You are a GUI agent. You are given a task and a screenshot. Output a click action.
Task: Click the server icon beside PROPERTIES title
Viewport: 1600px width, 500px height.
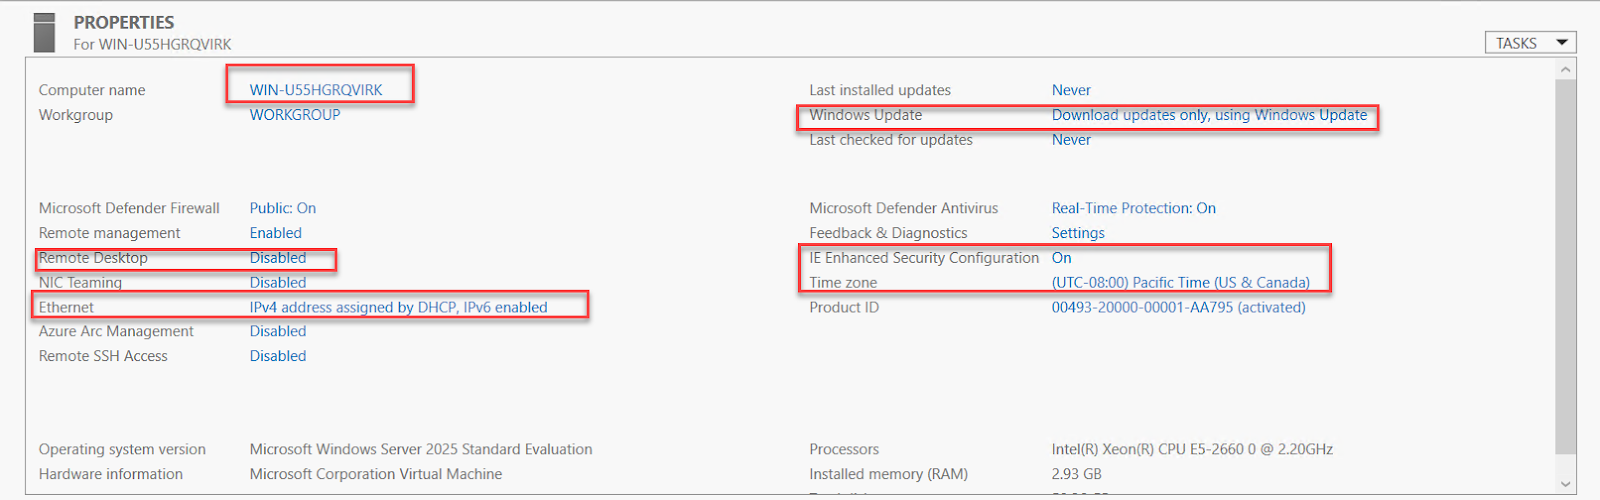[x=44, y=32]
